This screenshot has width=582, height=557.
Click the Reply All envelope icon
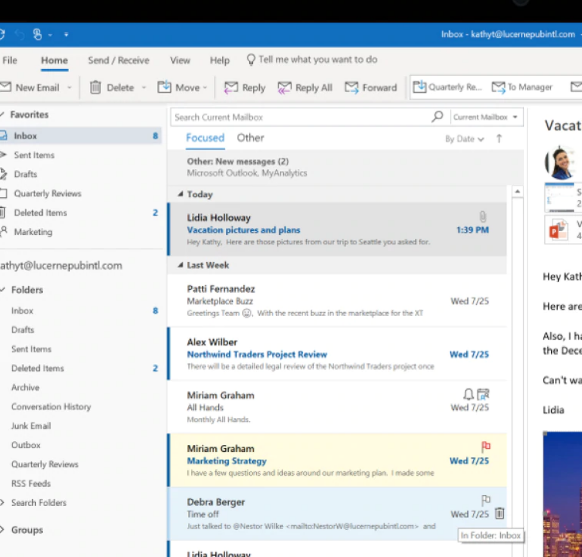[284, 88]
